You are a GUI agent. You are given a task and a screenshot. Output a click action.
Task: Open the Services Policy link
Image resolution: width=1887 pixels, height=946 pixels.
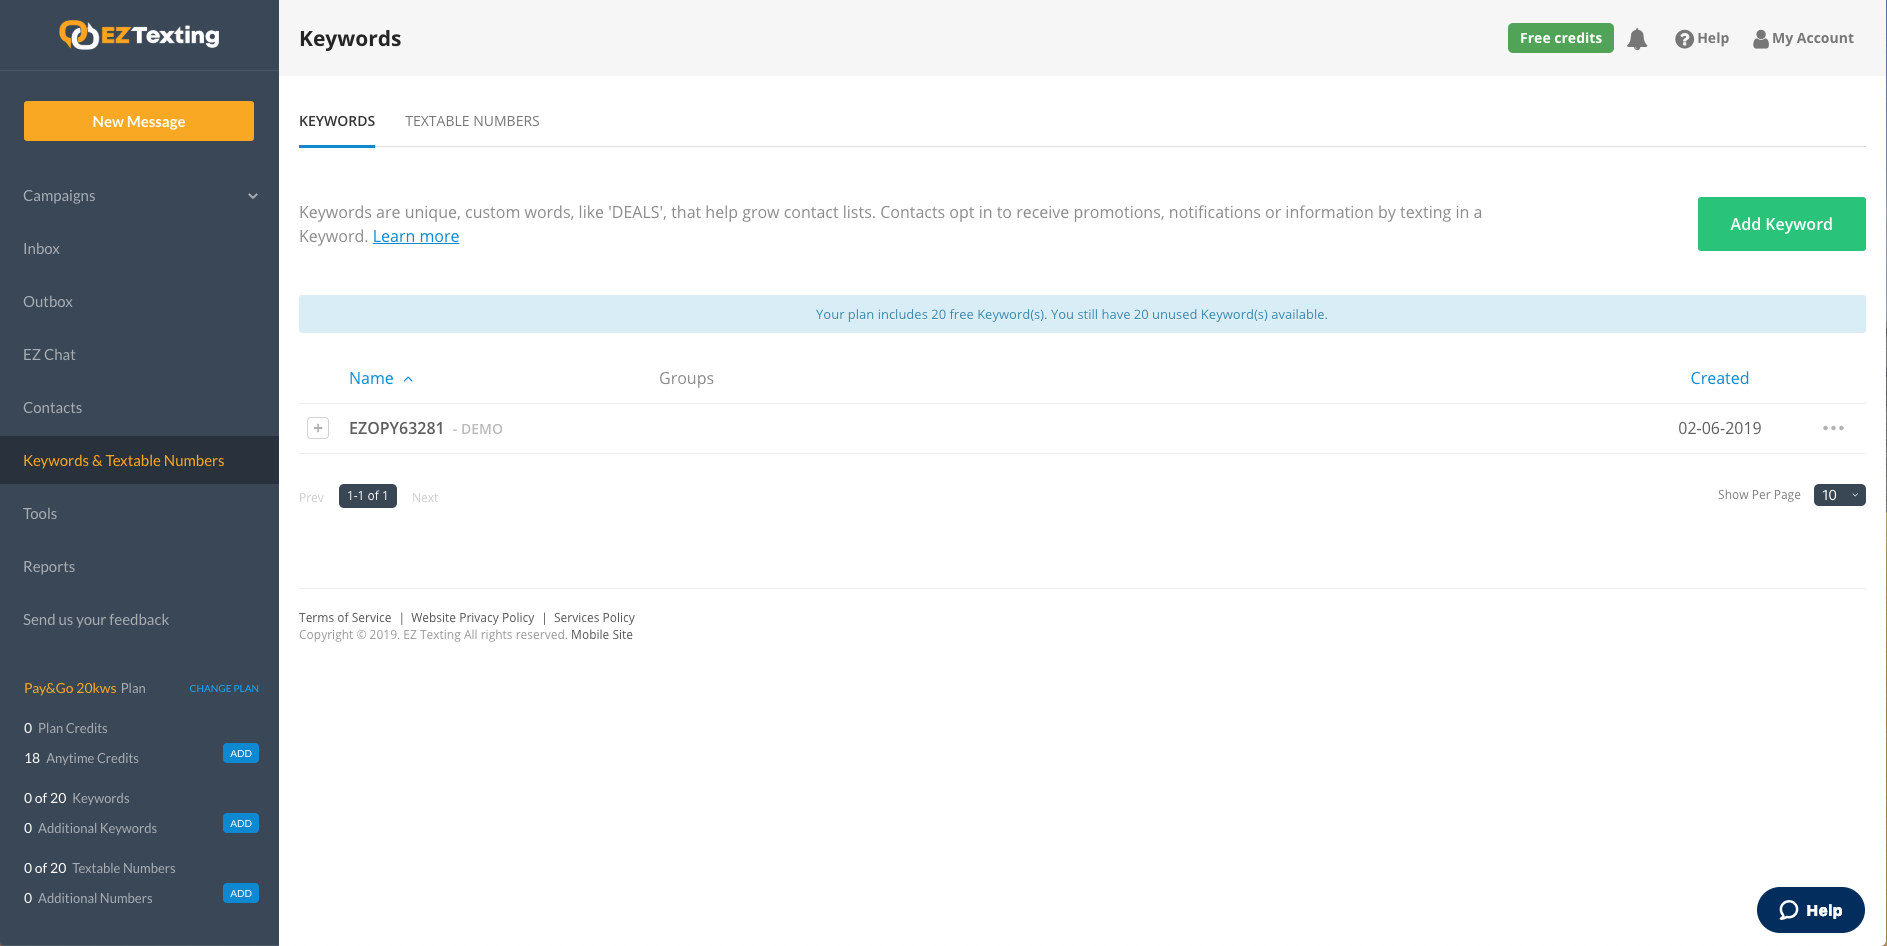coord(594,618)
